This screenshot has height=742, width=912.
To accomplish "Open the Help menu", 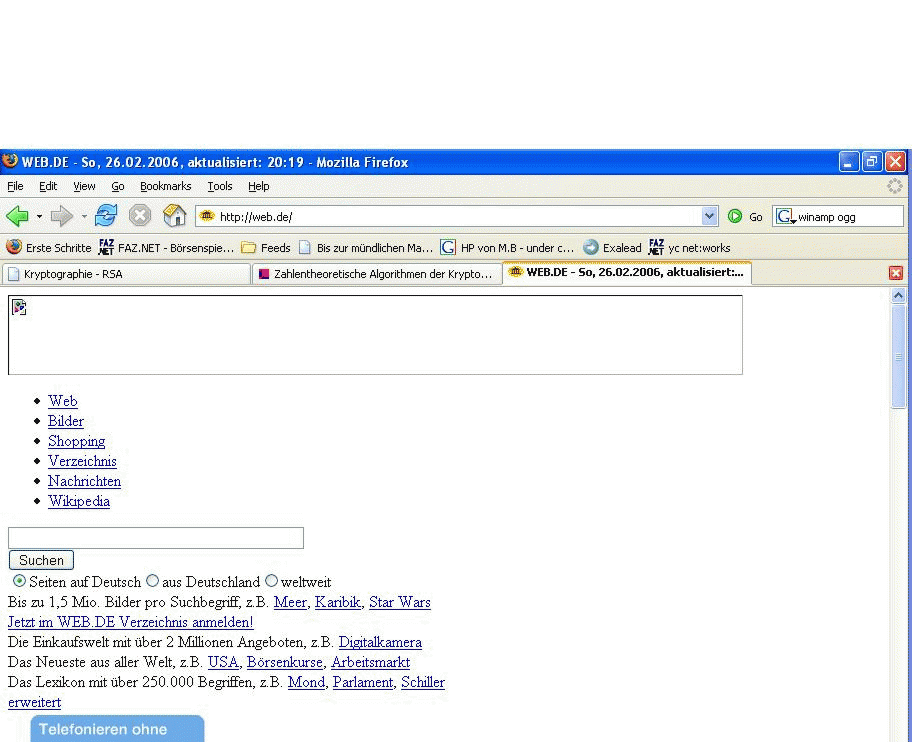I will (258, 186).
